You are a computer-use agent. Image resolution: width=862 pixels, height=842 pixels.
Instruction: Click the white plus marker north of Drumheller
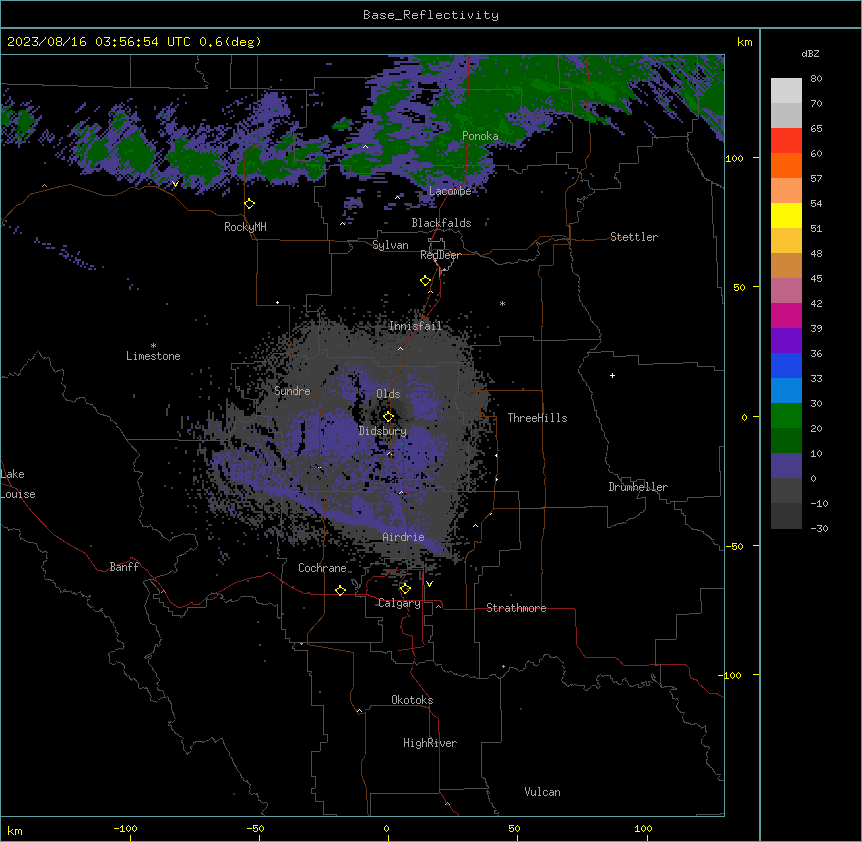[x=612, y=375]
